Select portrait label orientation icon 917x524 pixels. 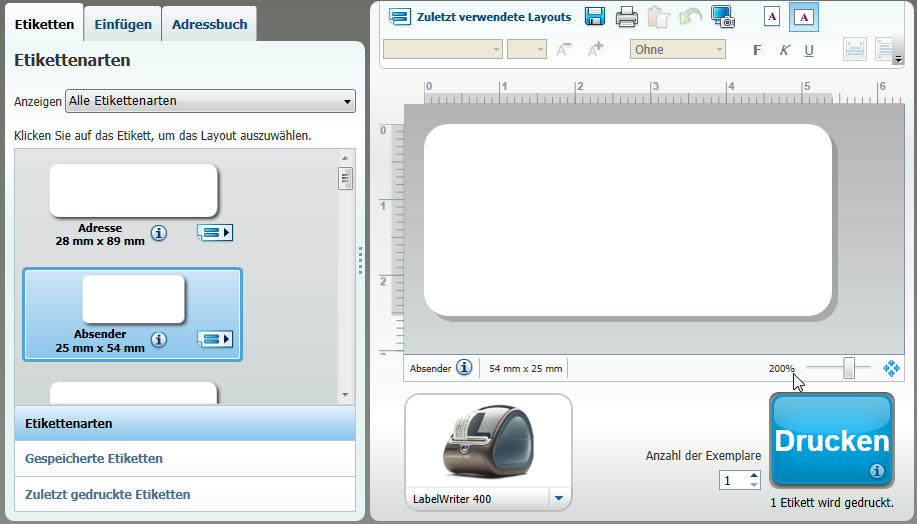coord(772,16)
